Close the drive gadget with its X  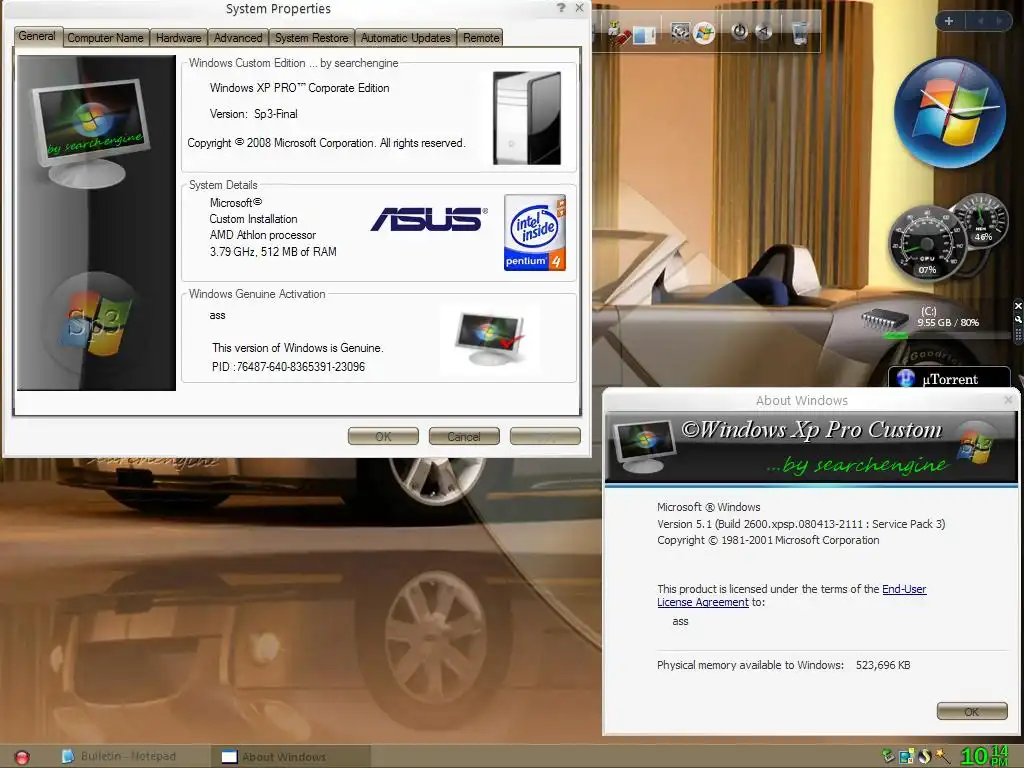coord(1018,306)
